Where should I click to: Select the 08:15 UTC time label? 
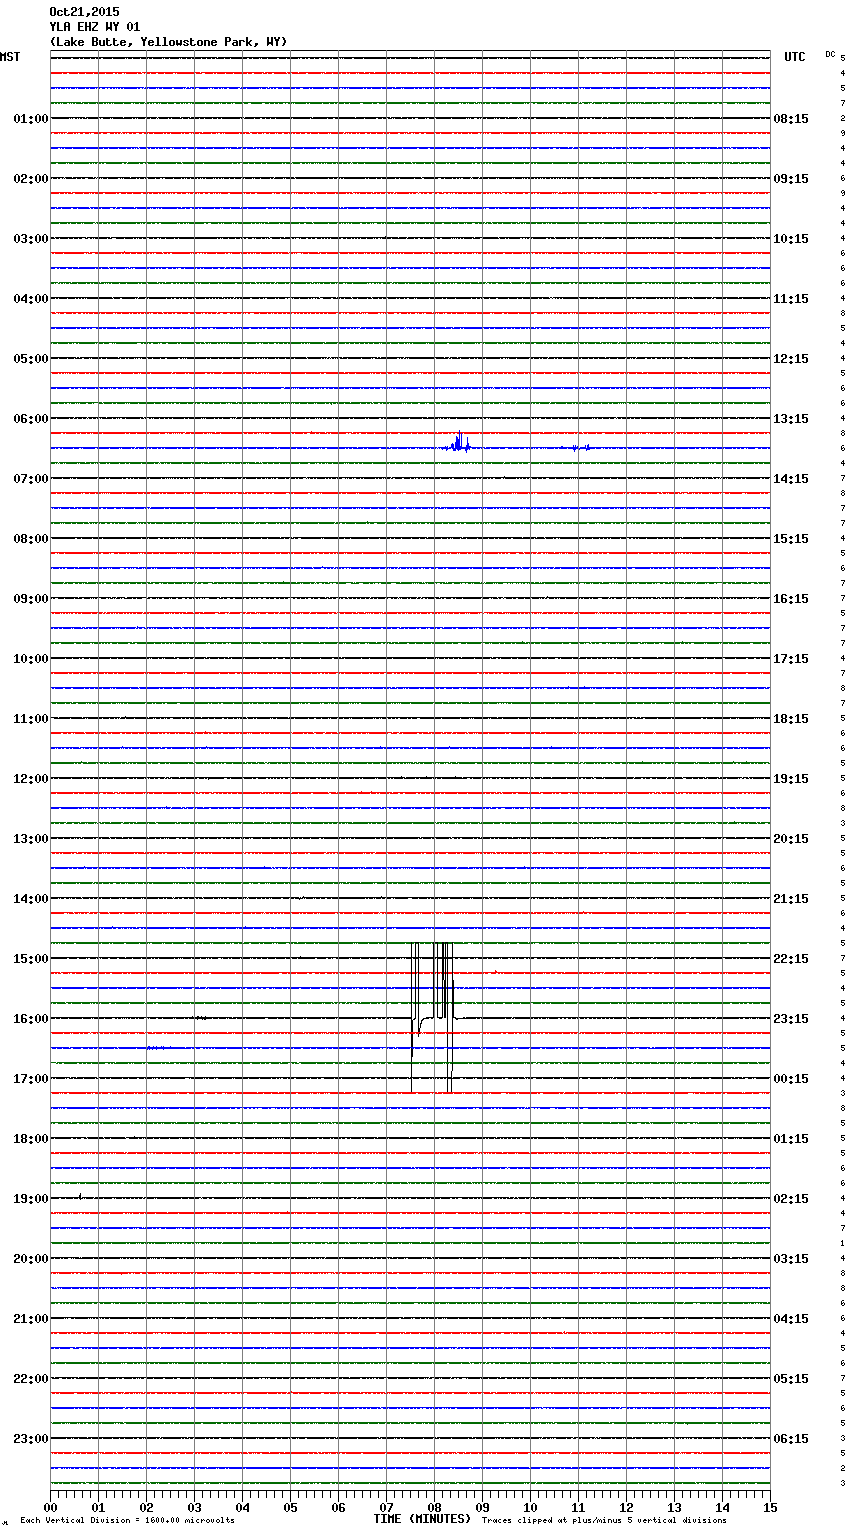791,119
